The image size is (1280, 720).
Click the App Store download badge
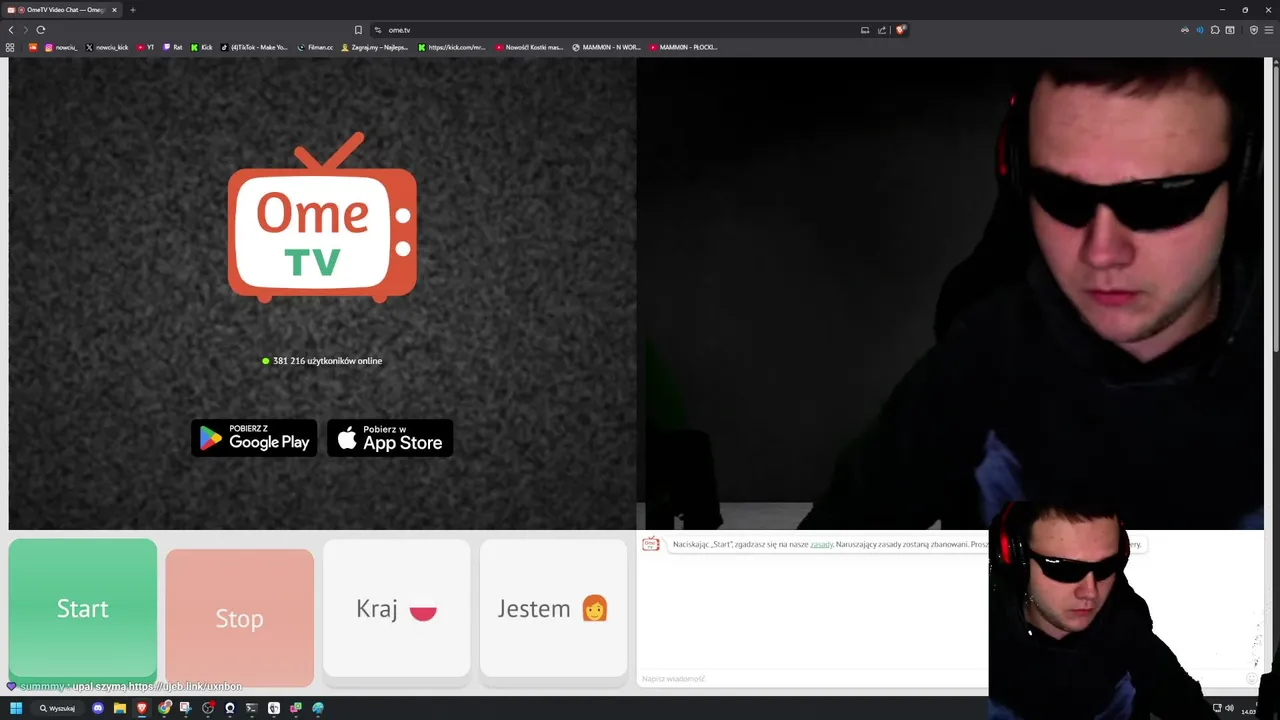390,438
